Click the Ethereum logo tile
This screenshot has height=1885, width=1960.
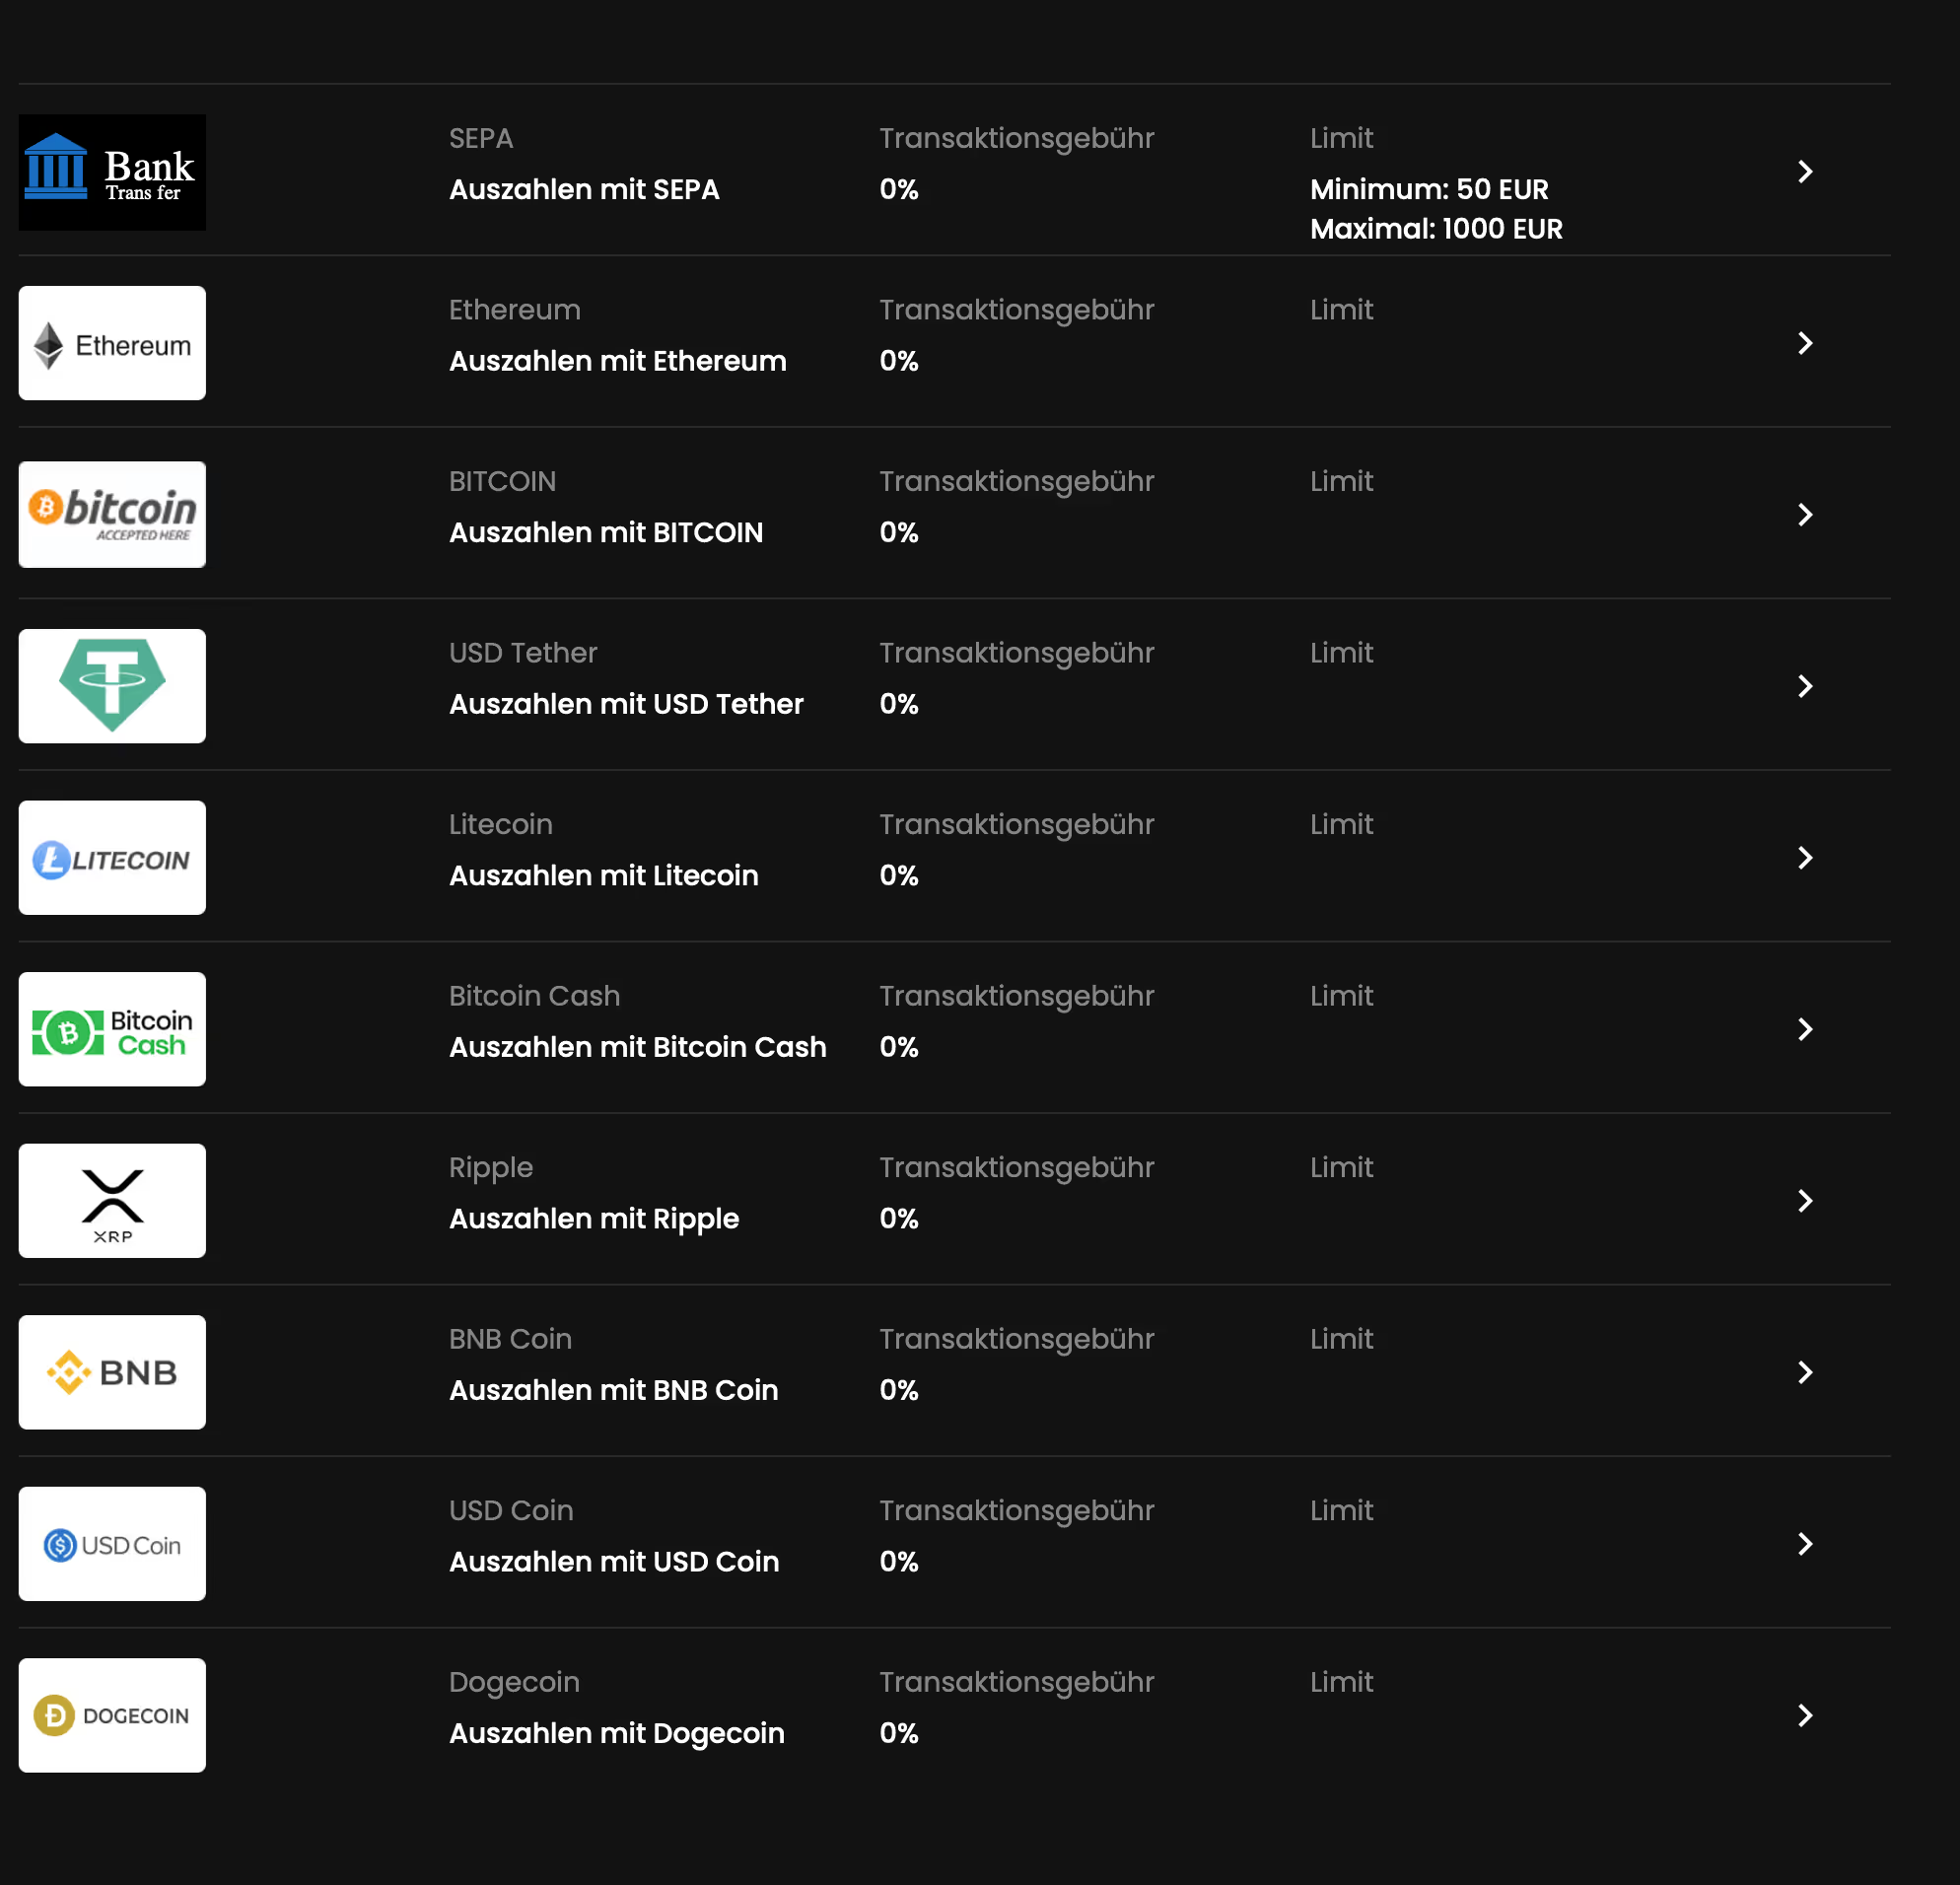pyautogui.click(x=112, y=343)
